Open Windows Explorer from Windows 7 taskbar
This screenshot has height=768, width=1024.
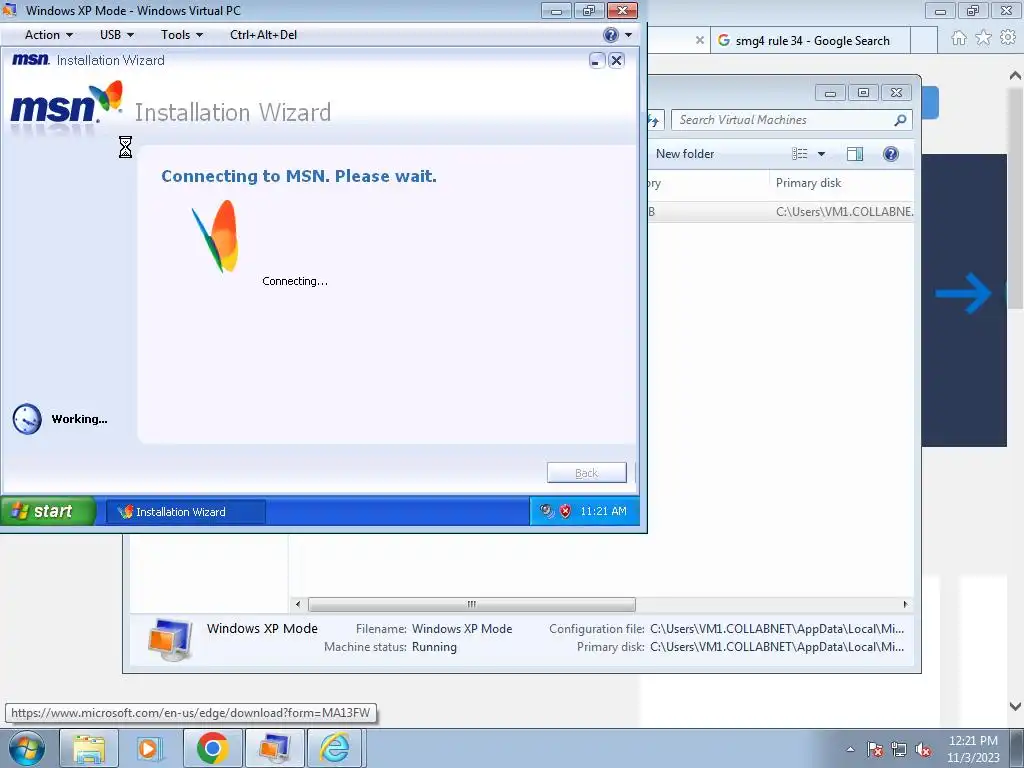89,748
